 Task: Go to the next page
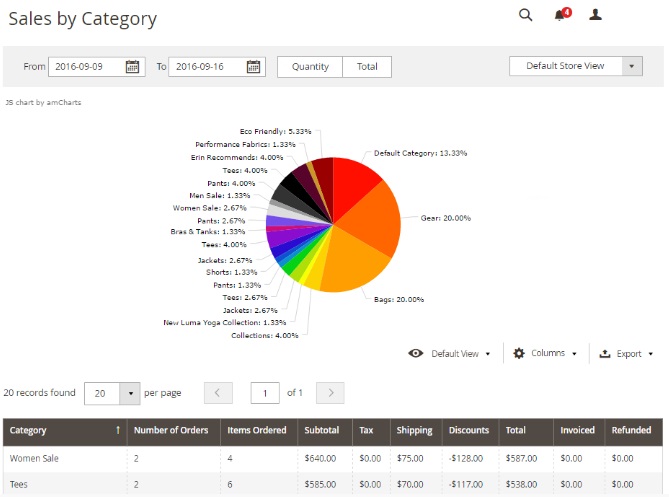pyautogui.click(x=330, y=393)
